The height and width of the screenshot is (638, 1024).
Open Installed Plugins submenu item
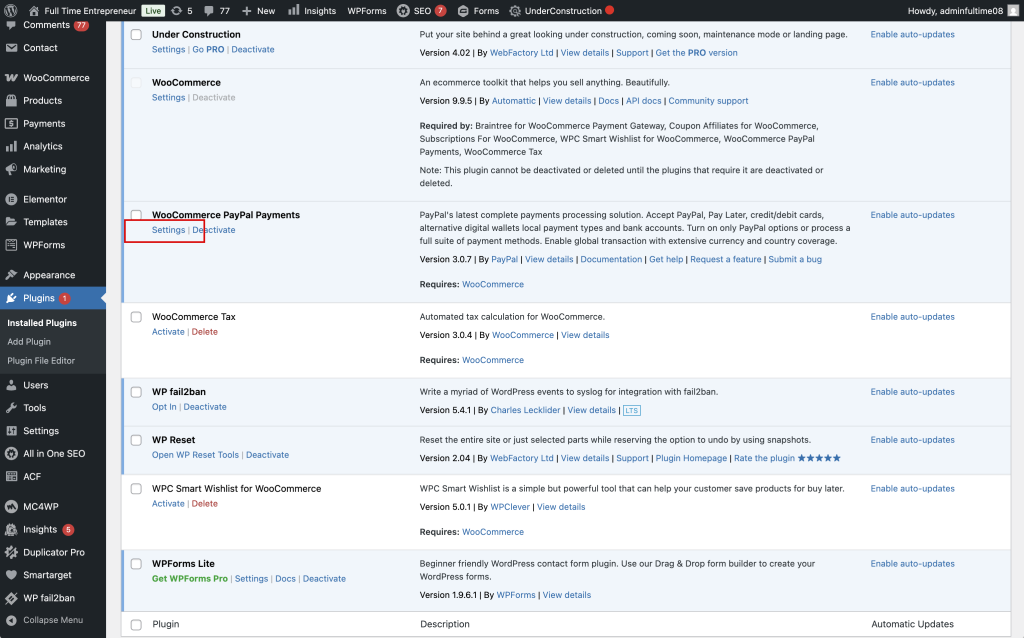click(x=42, y=323)
